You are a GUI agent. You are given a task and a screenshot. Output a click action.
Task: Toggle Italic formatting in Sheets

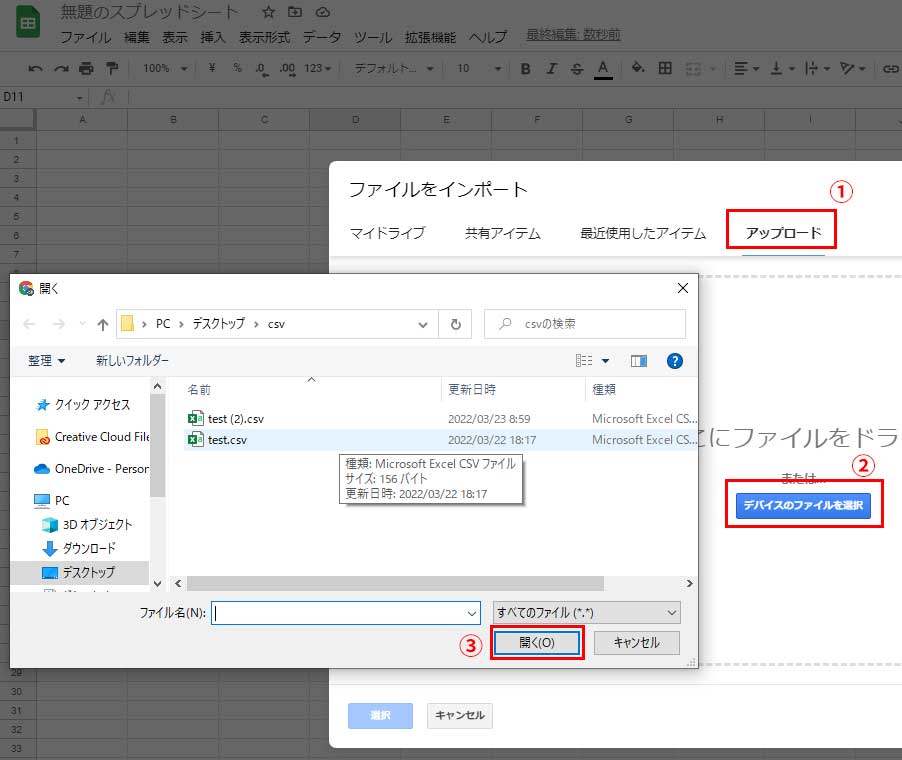click(x=551, y=68)
